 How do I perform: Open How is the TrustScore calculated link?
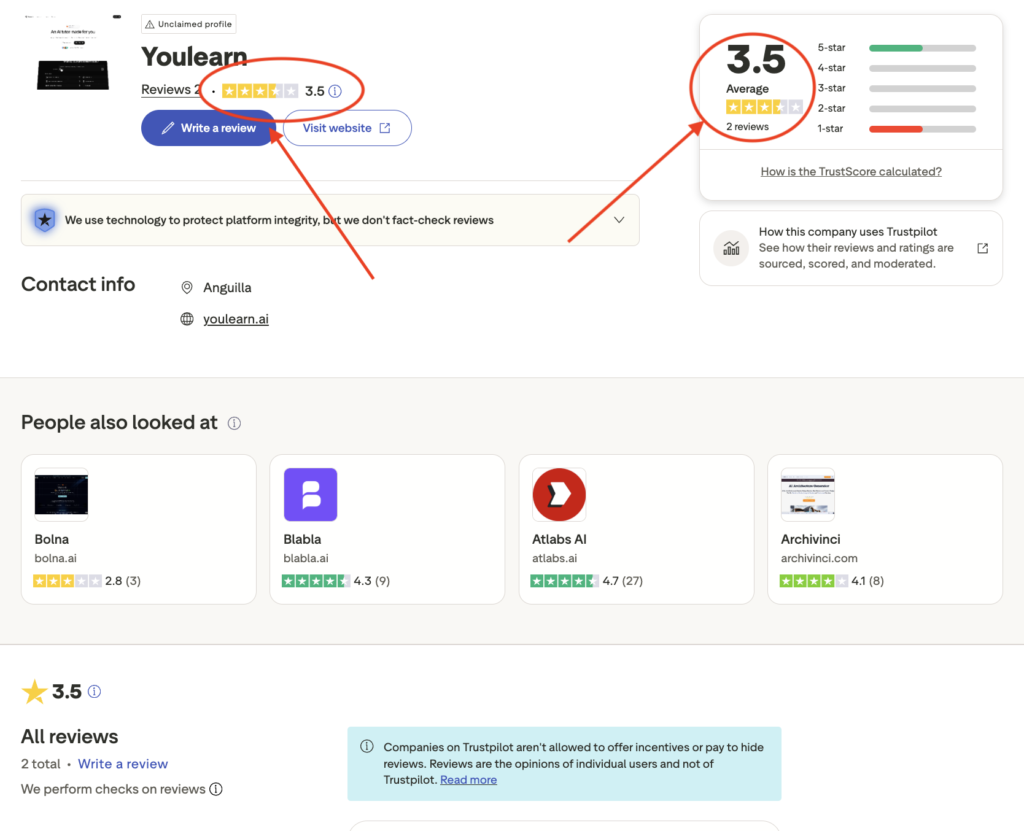(x=851, y=171)
